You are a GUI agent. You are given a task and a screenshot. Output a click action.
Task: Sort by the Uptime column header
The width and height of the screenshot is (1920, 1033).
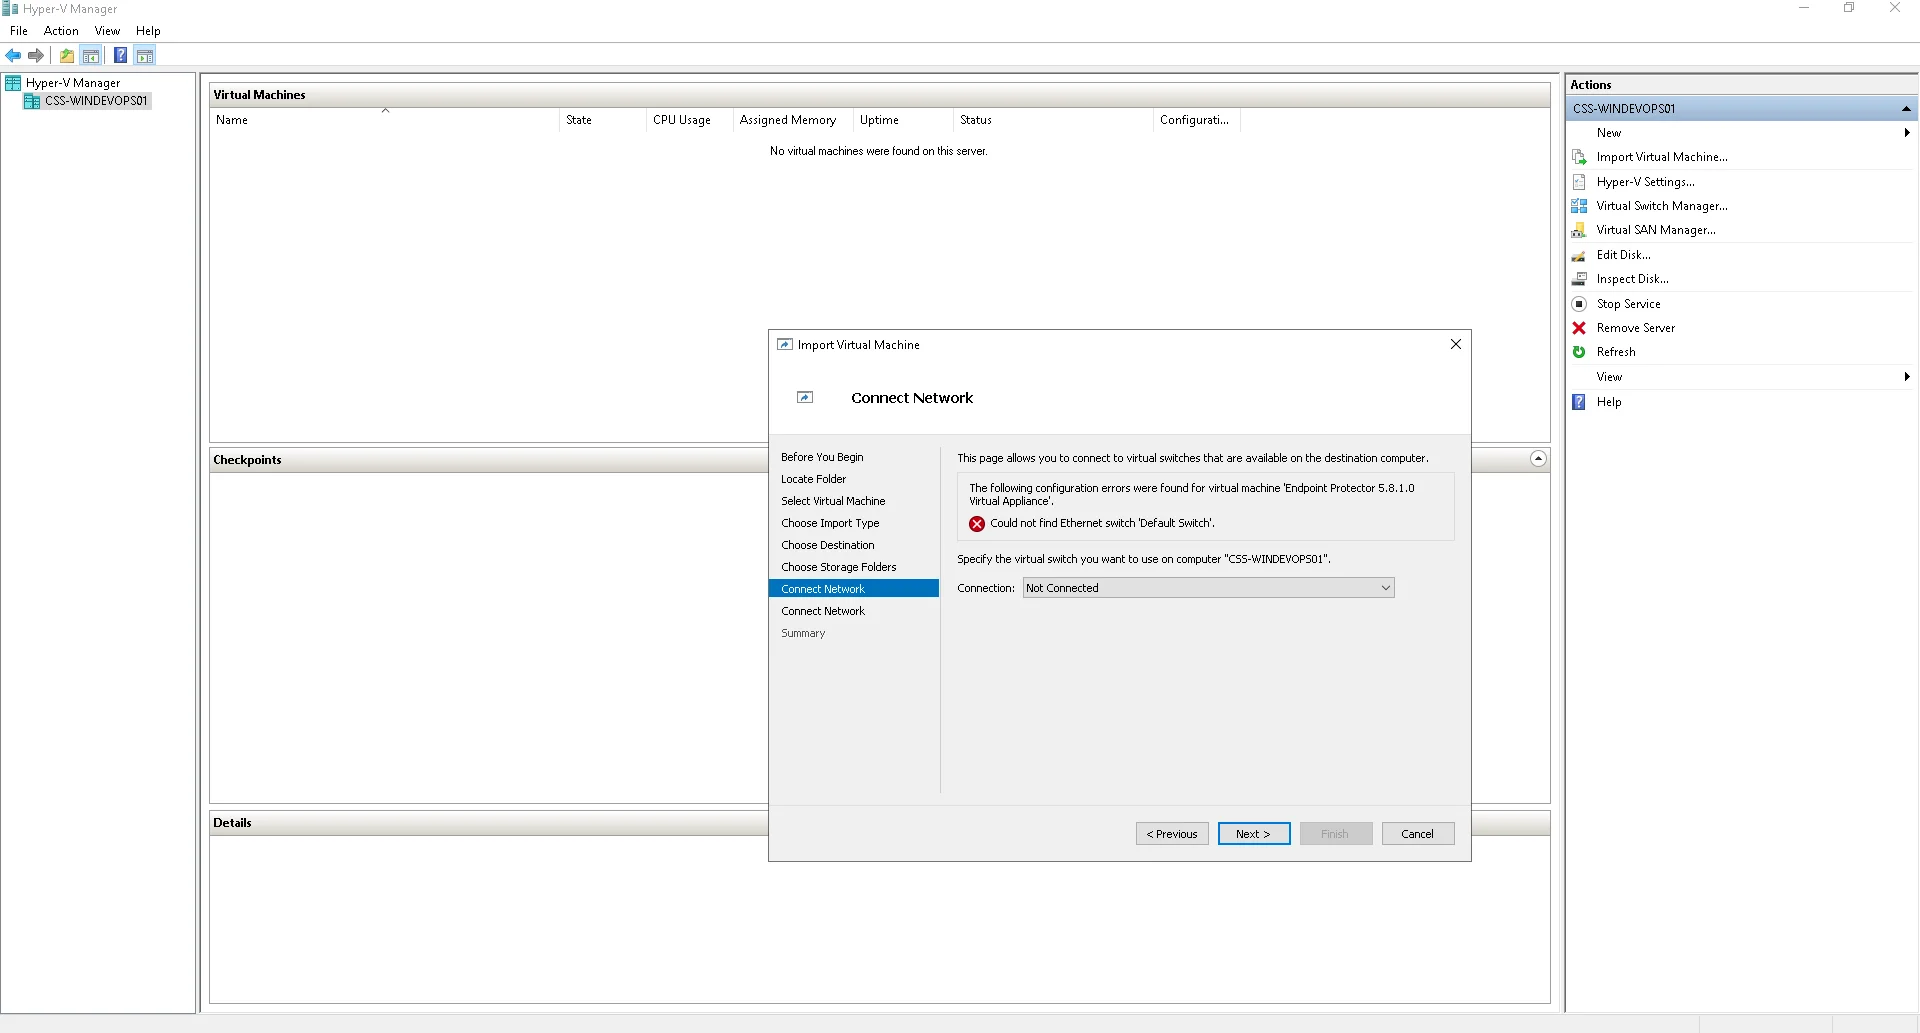903,120
